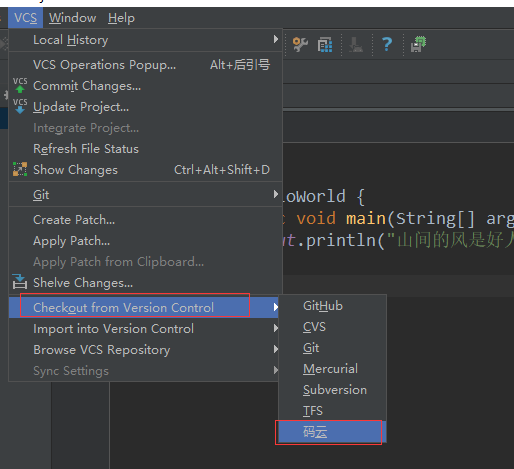Choose Refresh File Status

pyautogui.click(x=145, y=149)
